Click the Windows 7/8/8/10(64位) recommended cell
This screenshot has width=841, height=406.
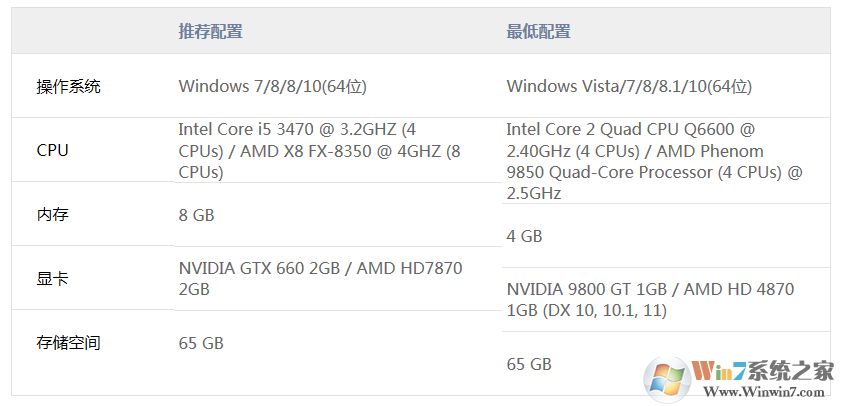pyautogui.click(x=272, y=86)
